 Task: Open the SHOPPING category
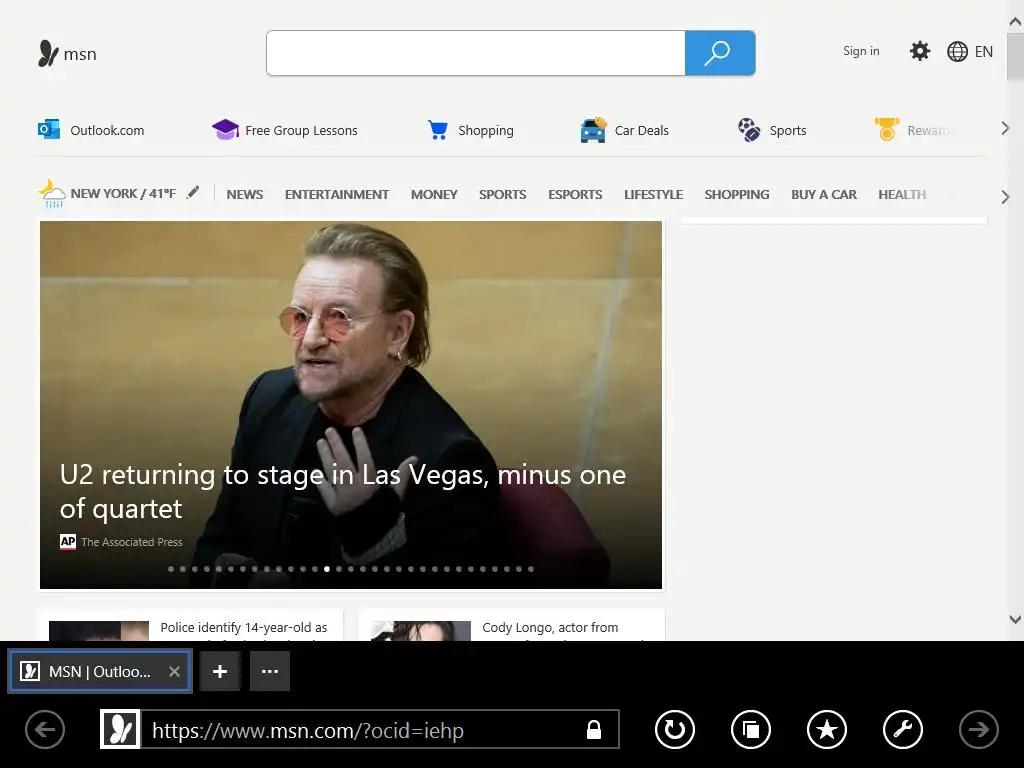(x=737, y=195)
